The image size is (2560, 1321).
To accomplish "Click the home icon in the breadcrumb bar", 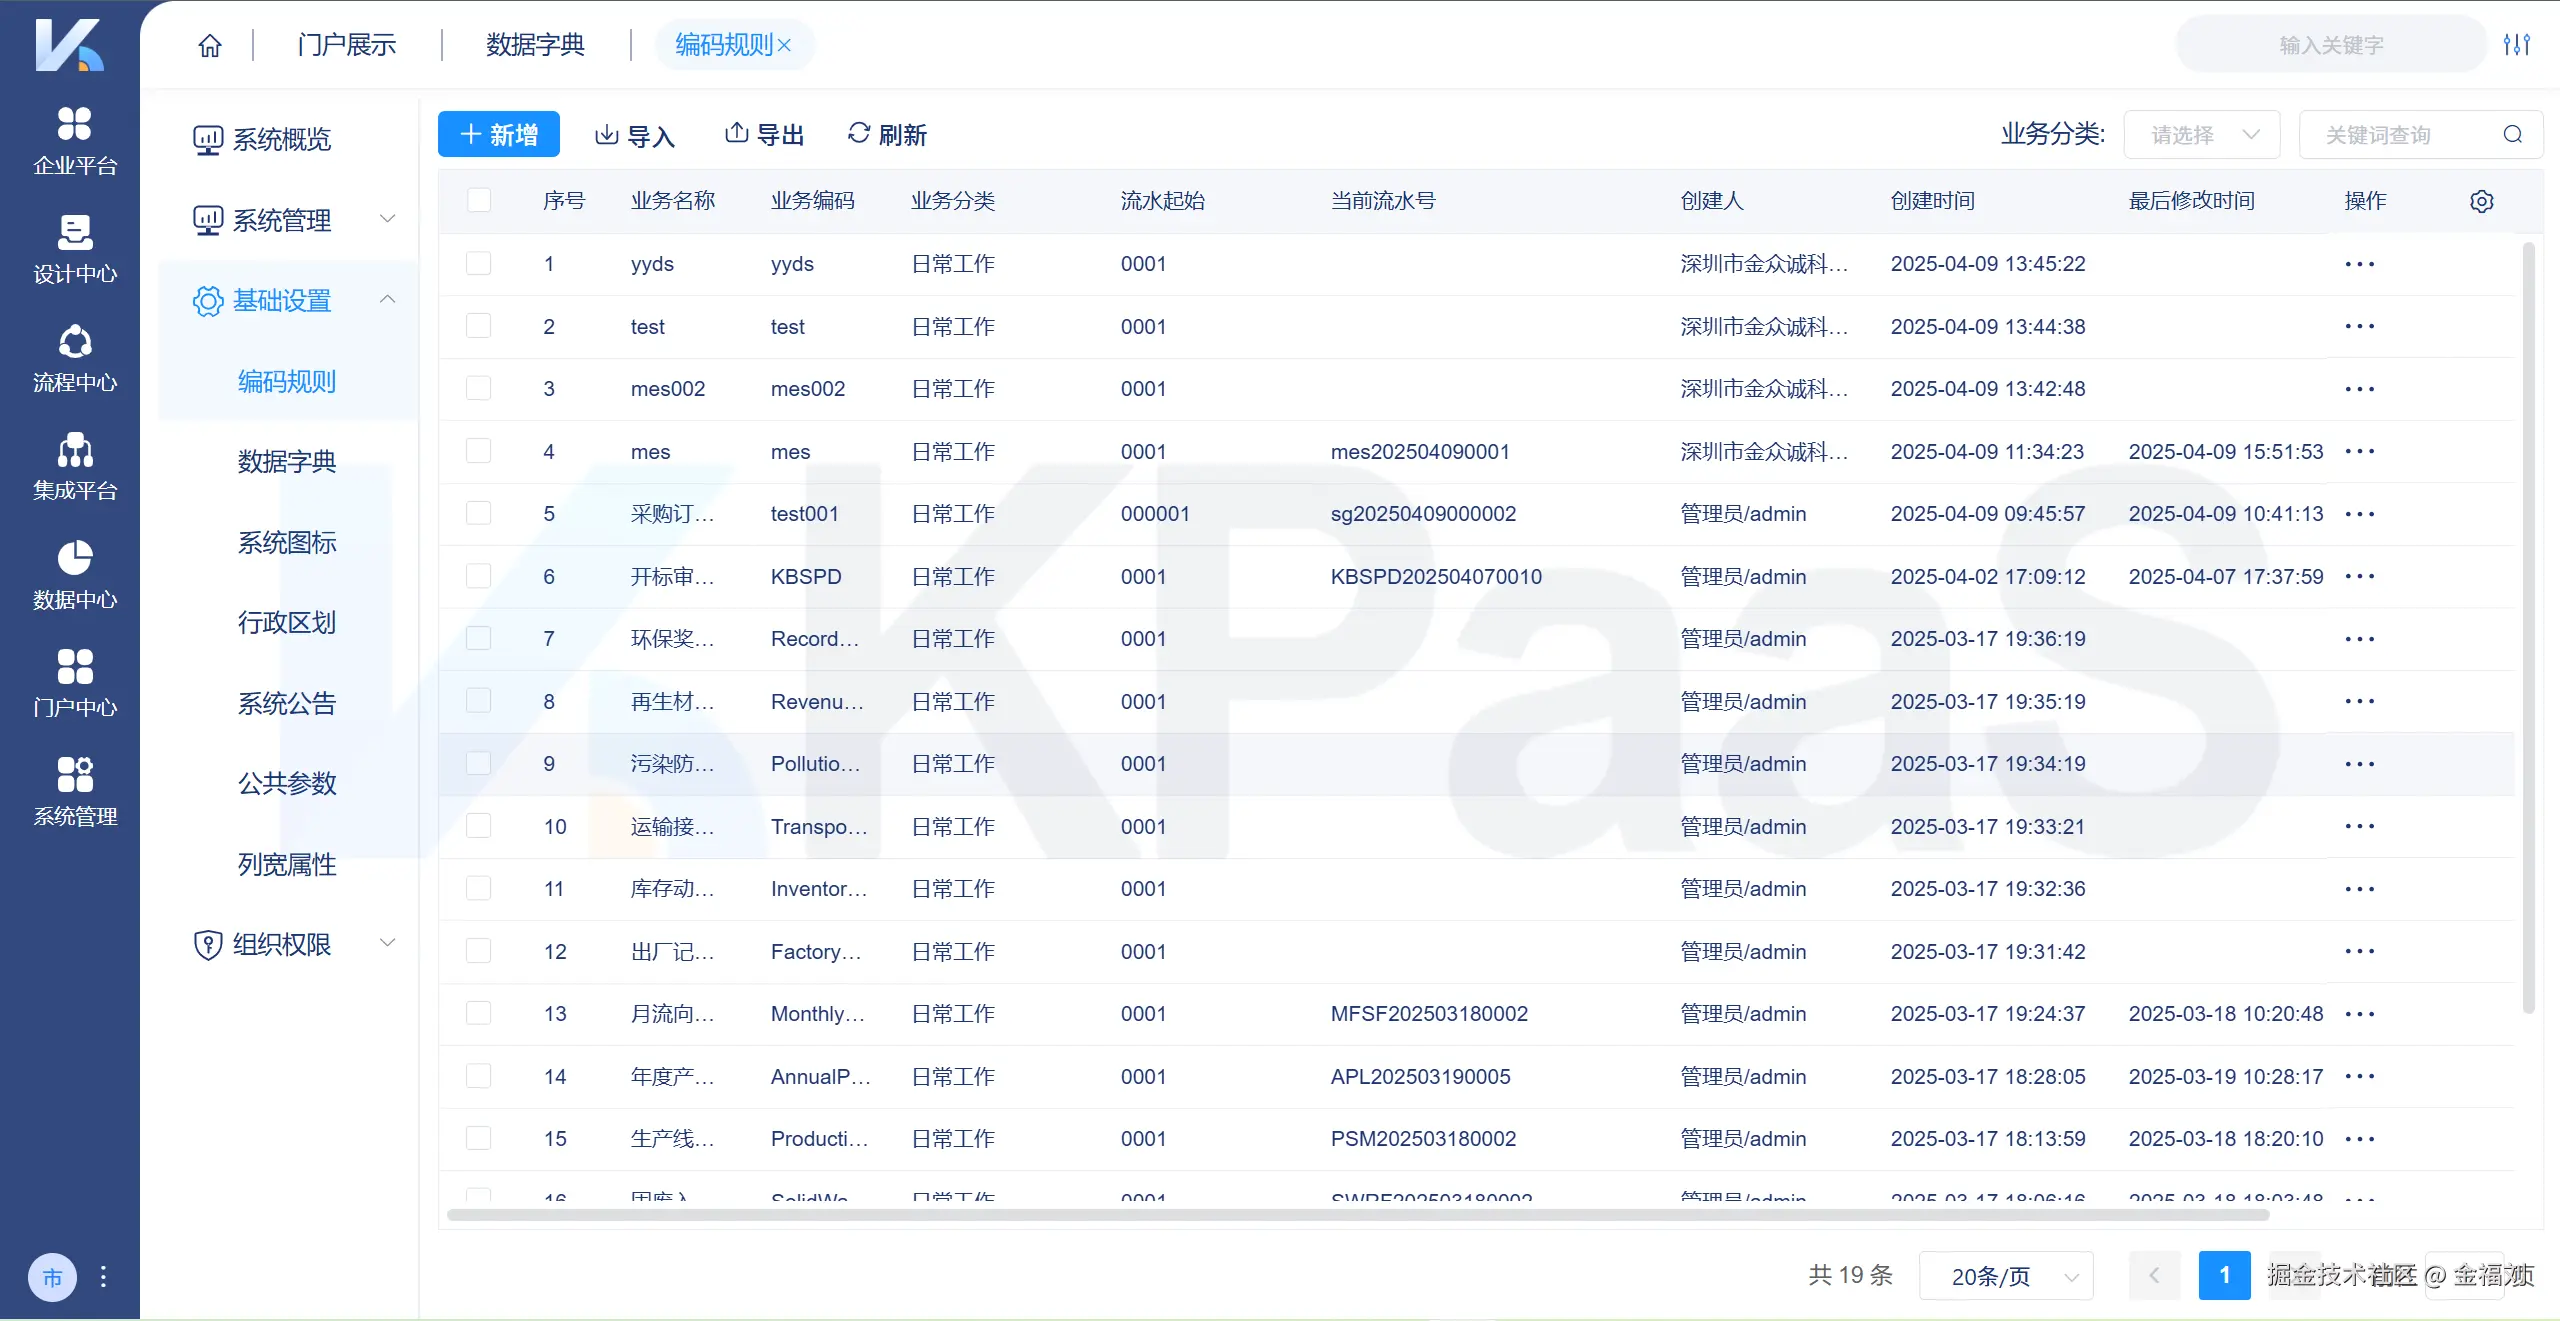I will tap(209, 44).
